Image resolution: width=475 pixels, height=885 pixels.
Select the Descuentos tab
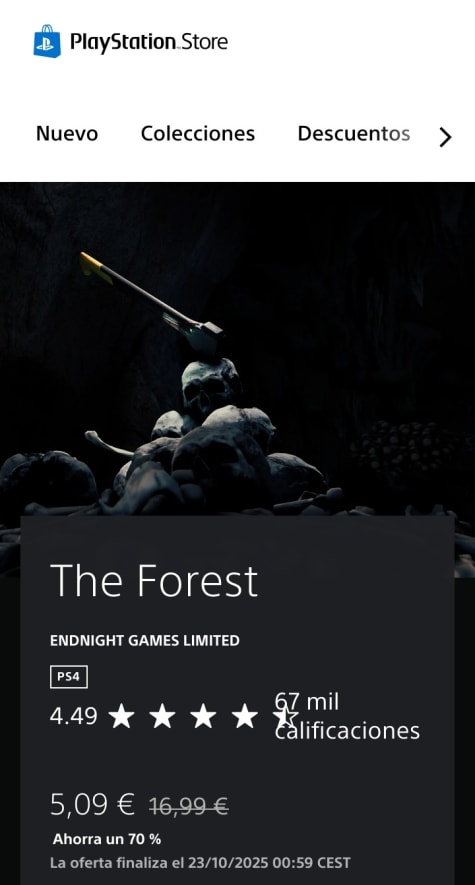coord(354,134)
